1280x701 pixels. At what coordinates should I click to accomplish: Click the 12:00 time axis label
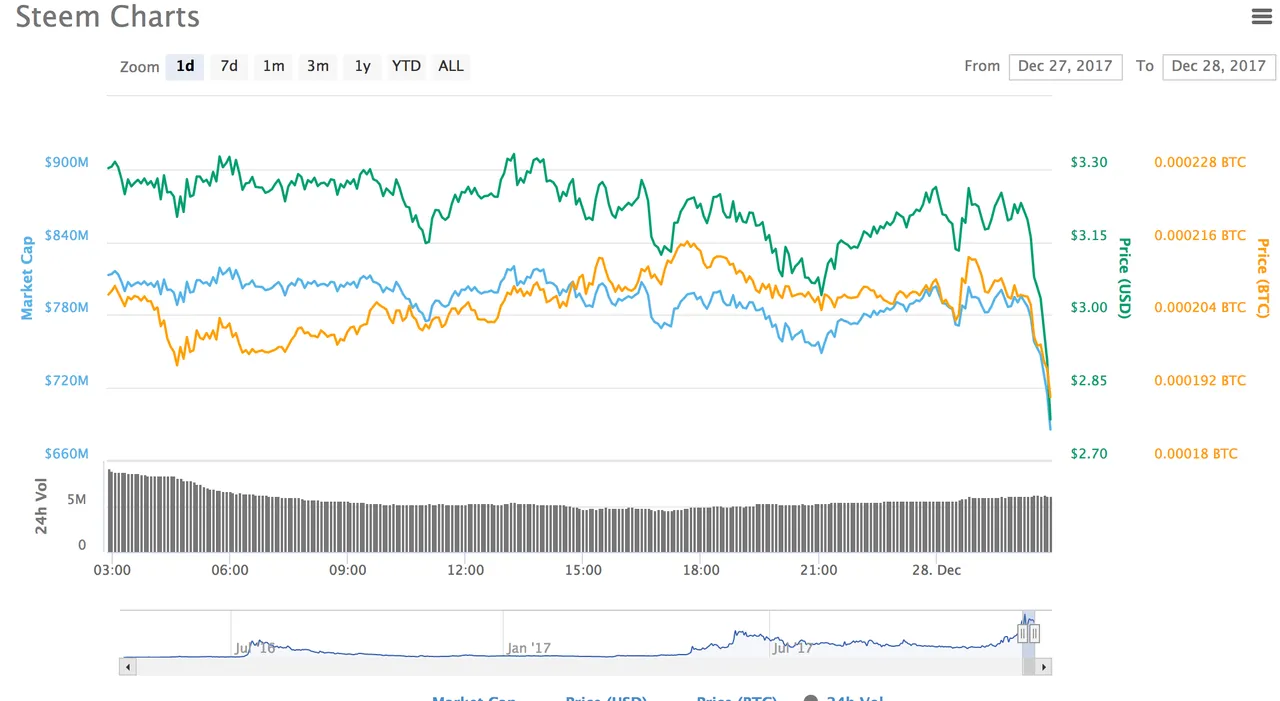(x=466, y=570)
